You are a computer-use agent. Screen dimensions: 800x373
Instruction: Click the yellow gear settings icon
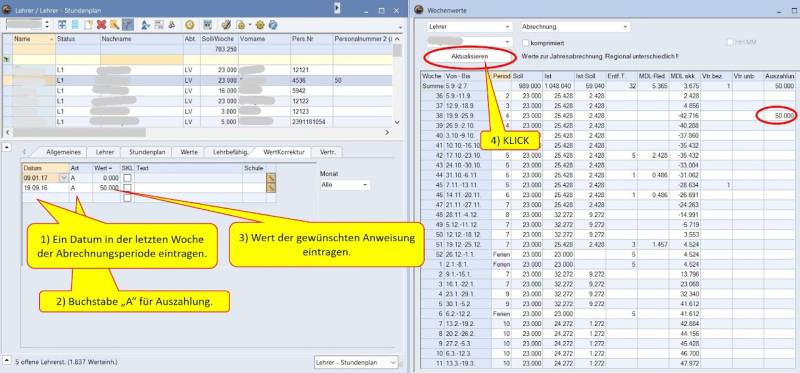point(260,24)
